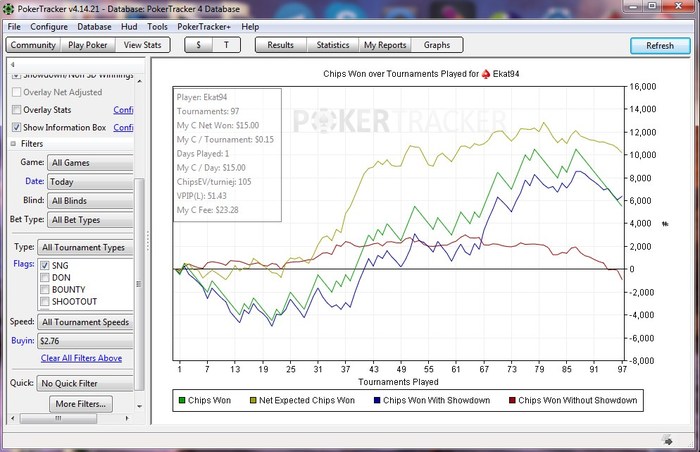This screenshot has width=700, height=452.
Task: Click sidebar vertical scrollbar down arrow
Action: click(x=140, y=406)
